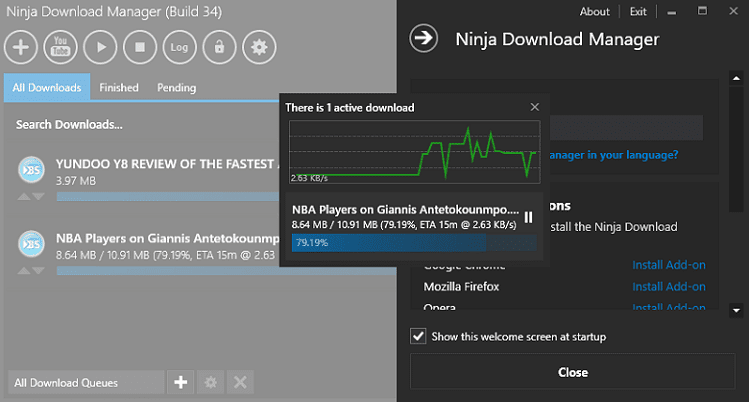749x402 pixels.
Task: Click the welcome panel scrollbar down arrow
Action: [x=736, y=311]
